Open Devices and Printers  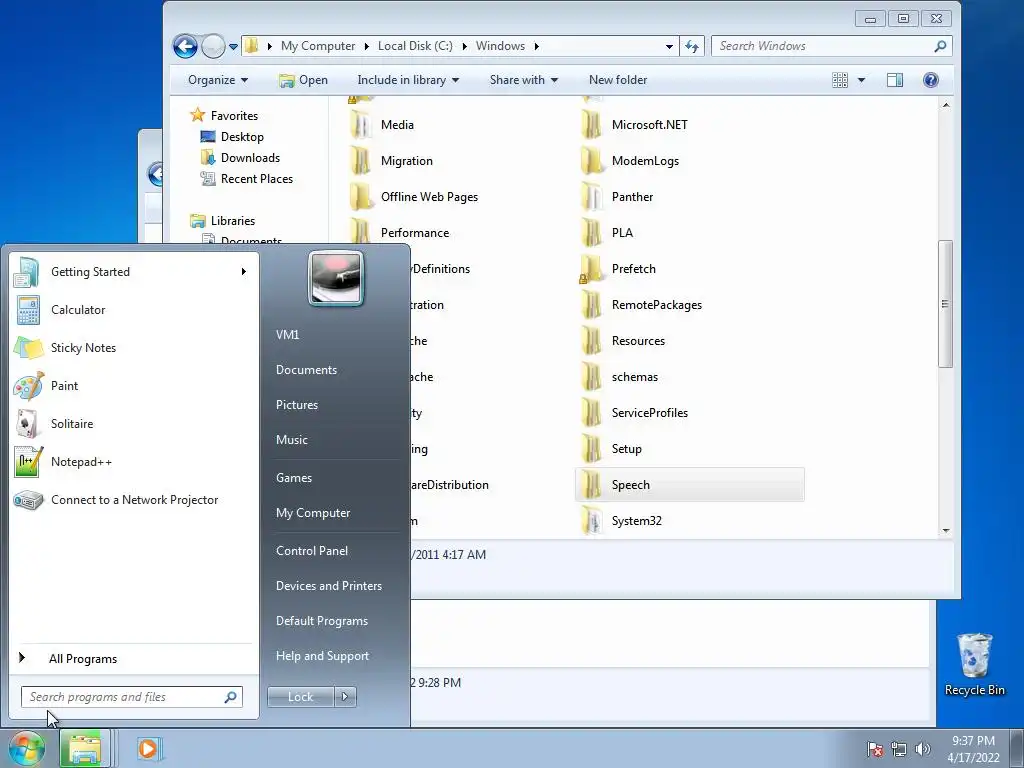click(328, 586)
